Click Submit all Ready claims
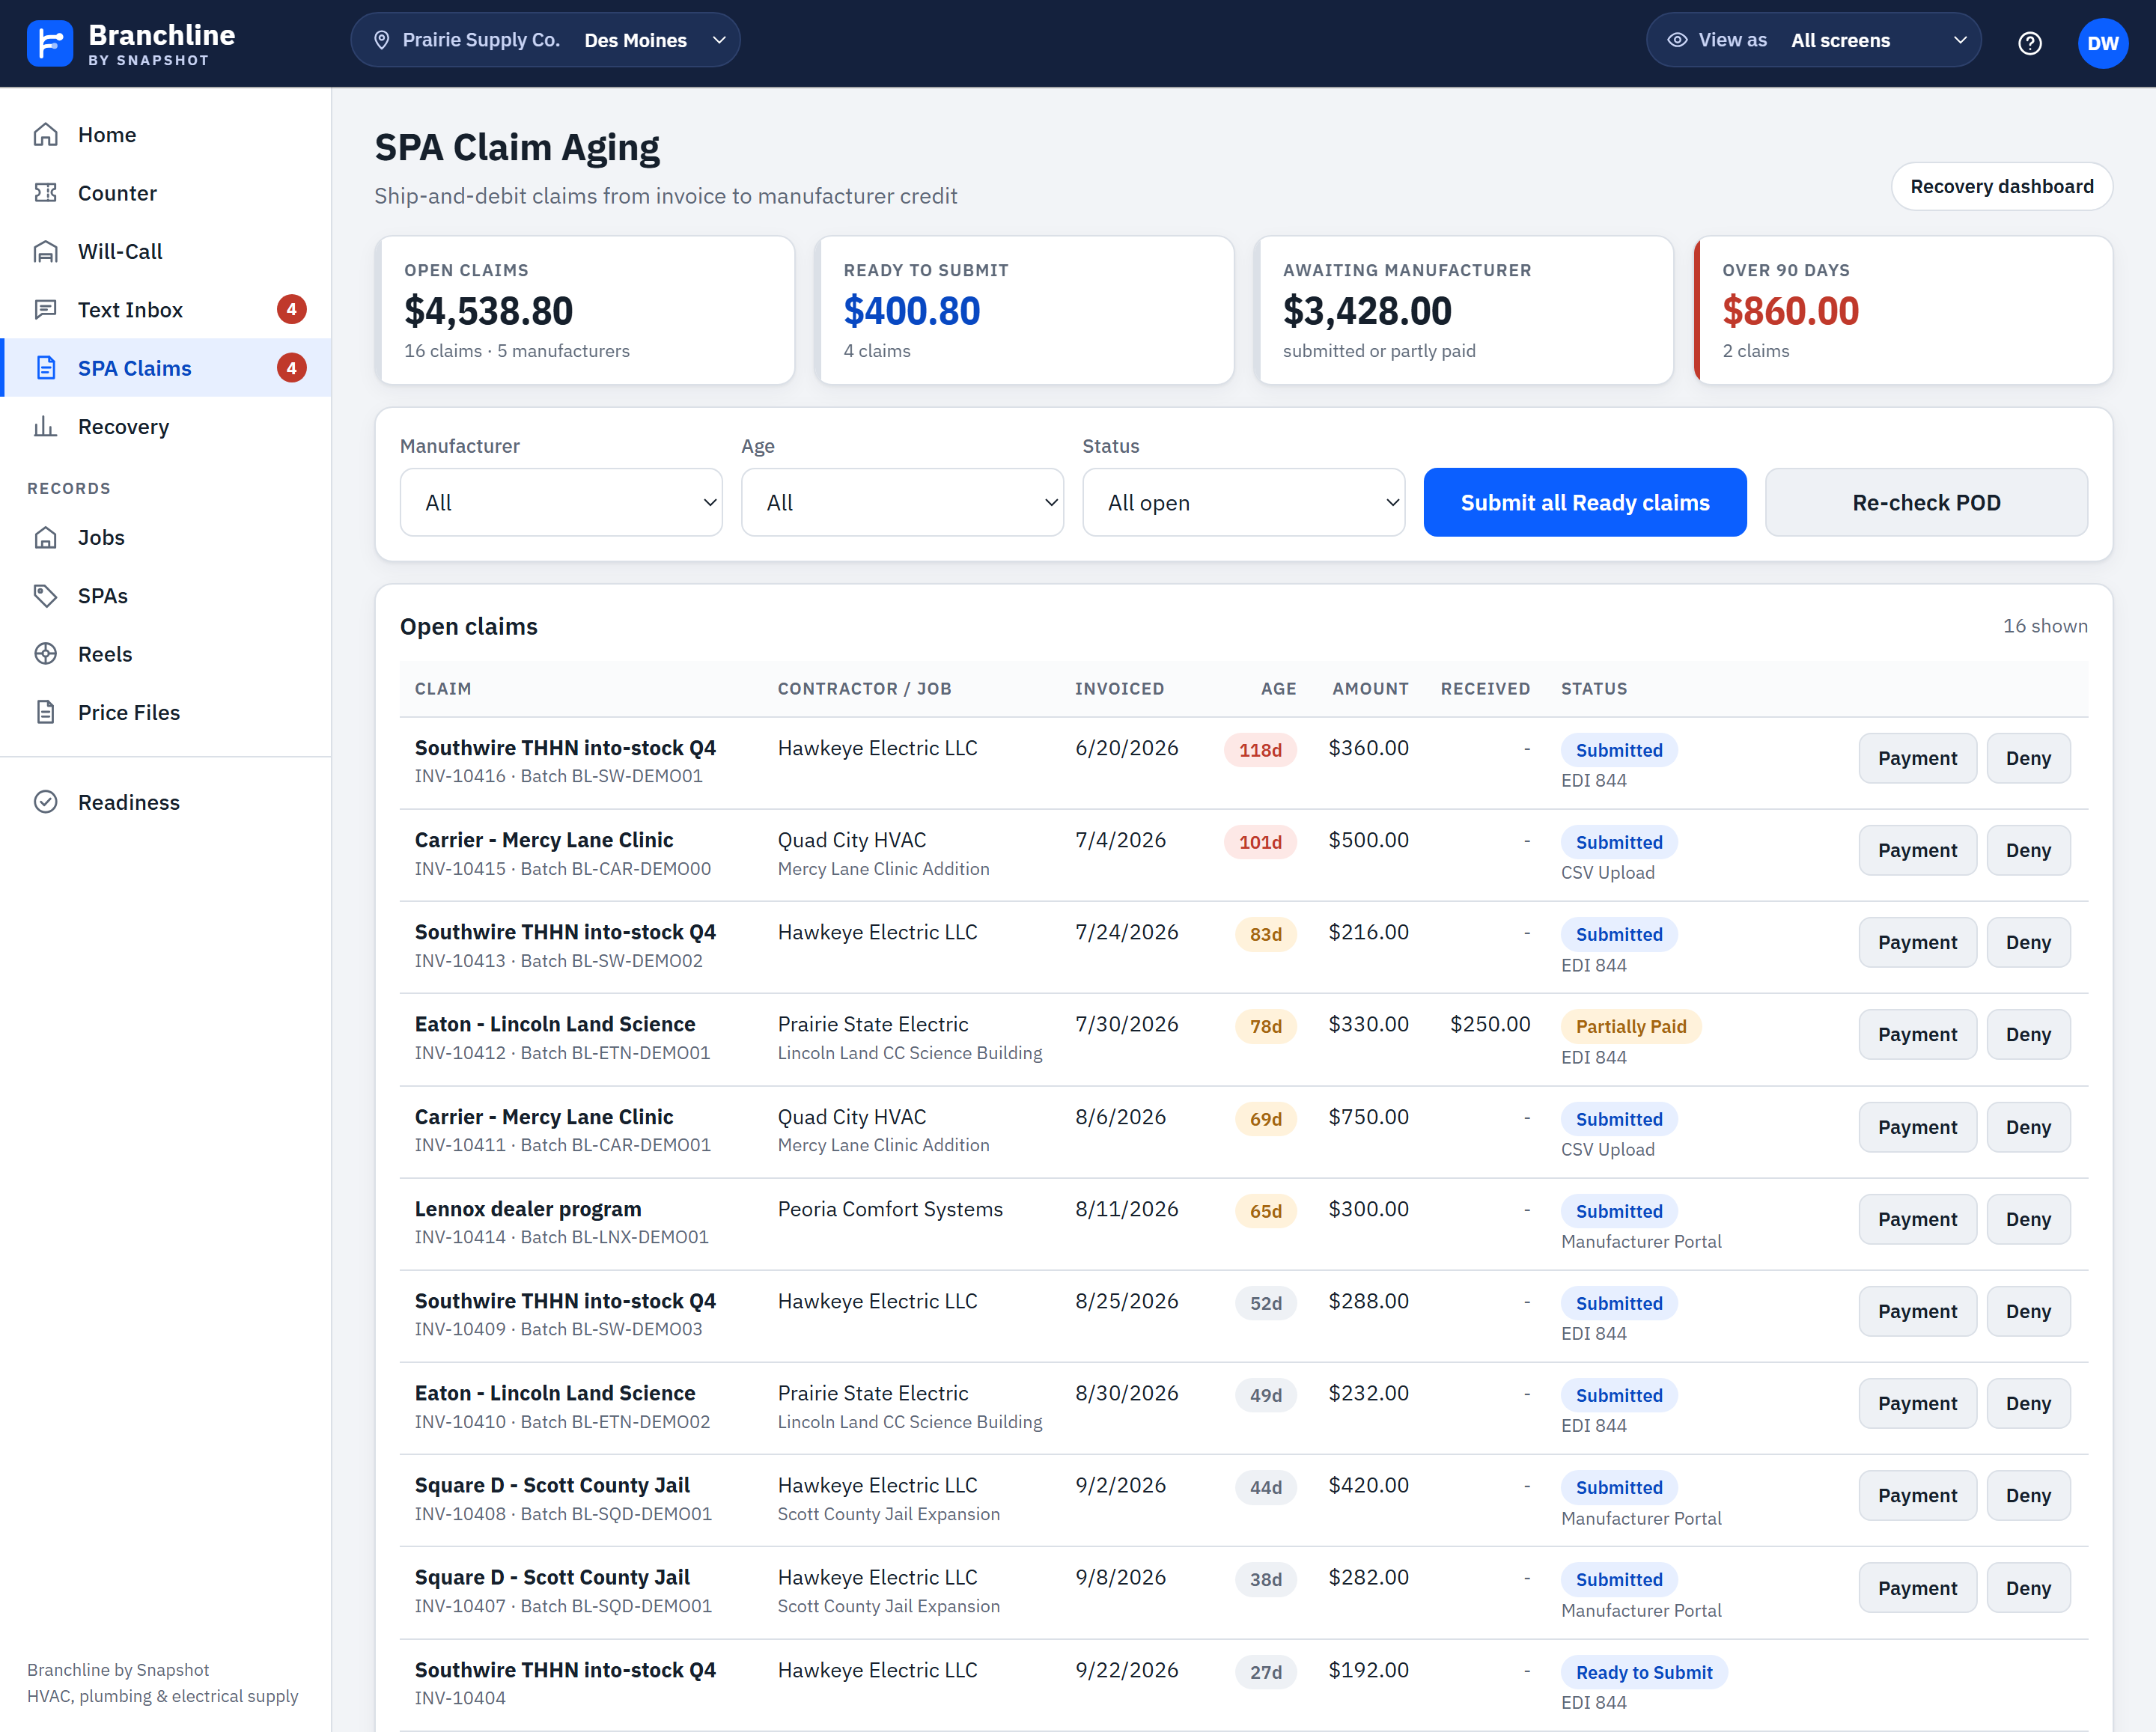This screenshot has height=1732, width=2156. [1585, 502]
